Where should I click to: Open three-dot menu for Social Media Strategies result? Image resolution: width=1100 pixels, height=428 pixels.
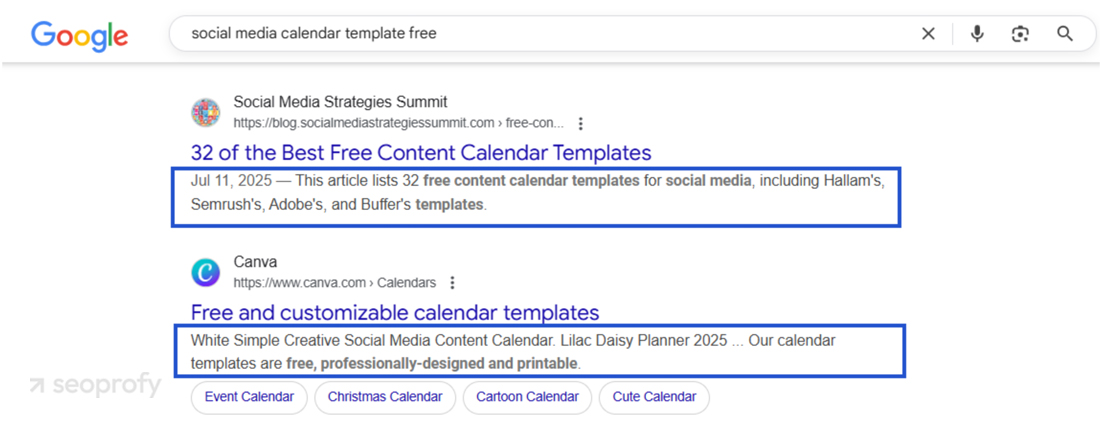[581, 124]
